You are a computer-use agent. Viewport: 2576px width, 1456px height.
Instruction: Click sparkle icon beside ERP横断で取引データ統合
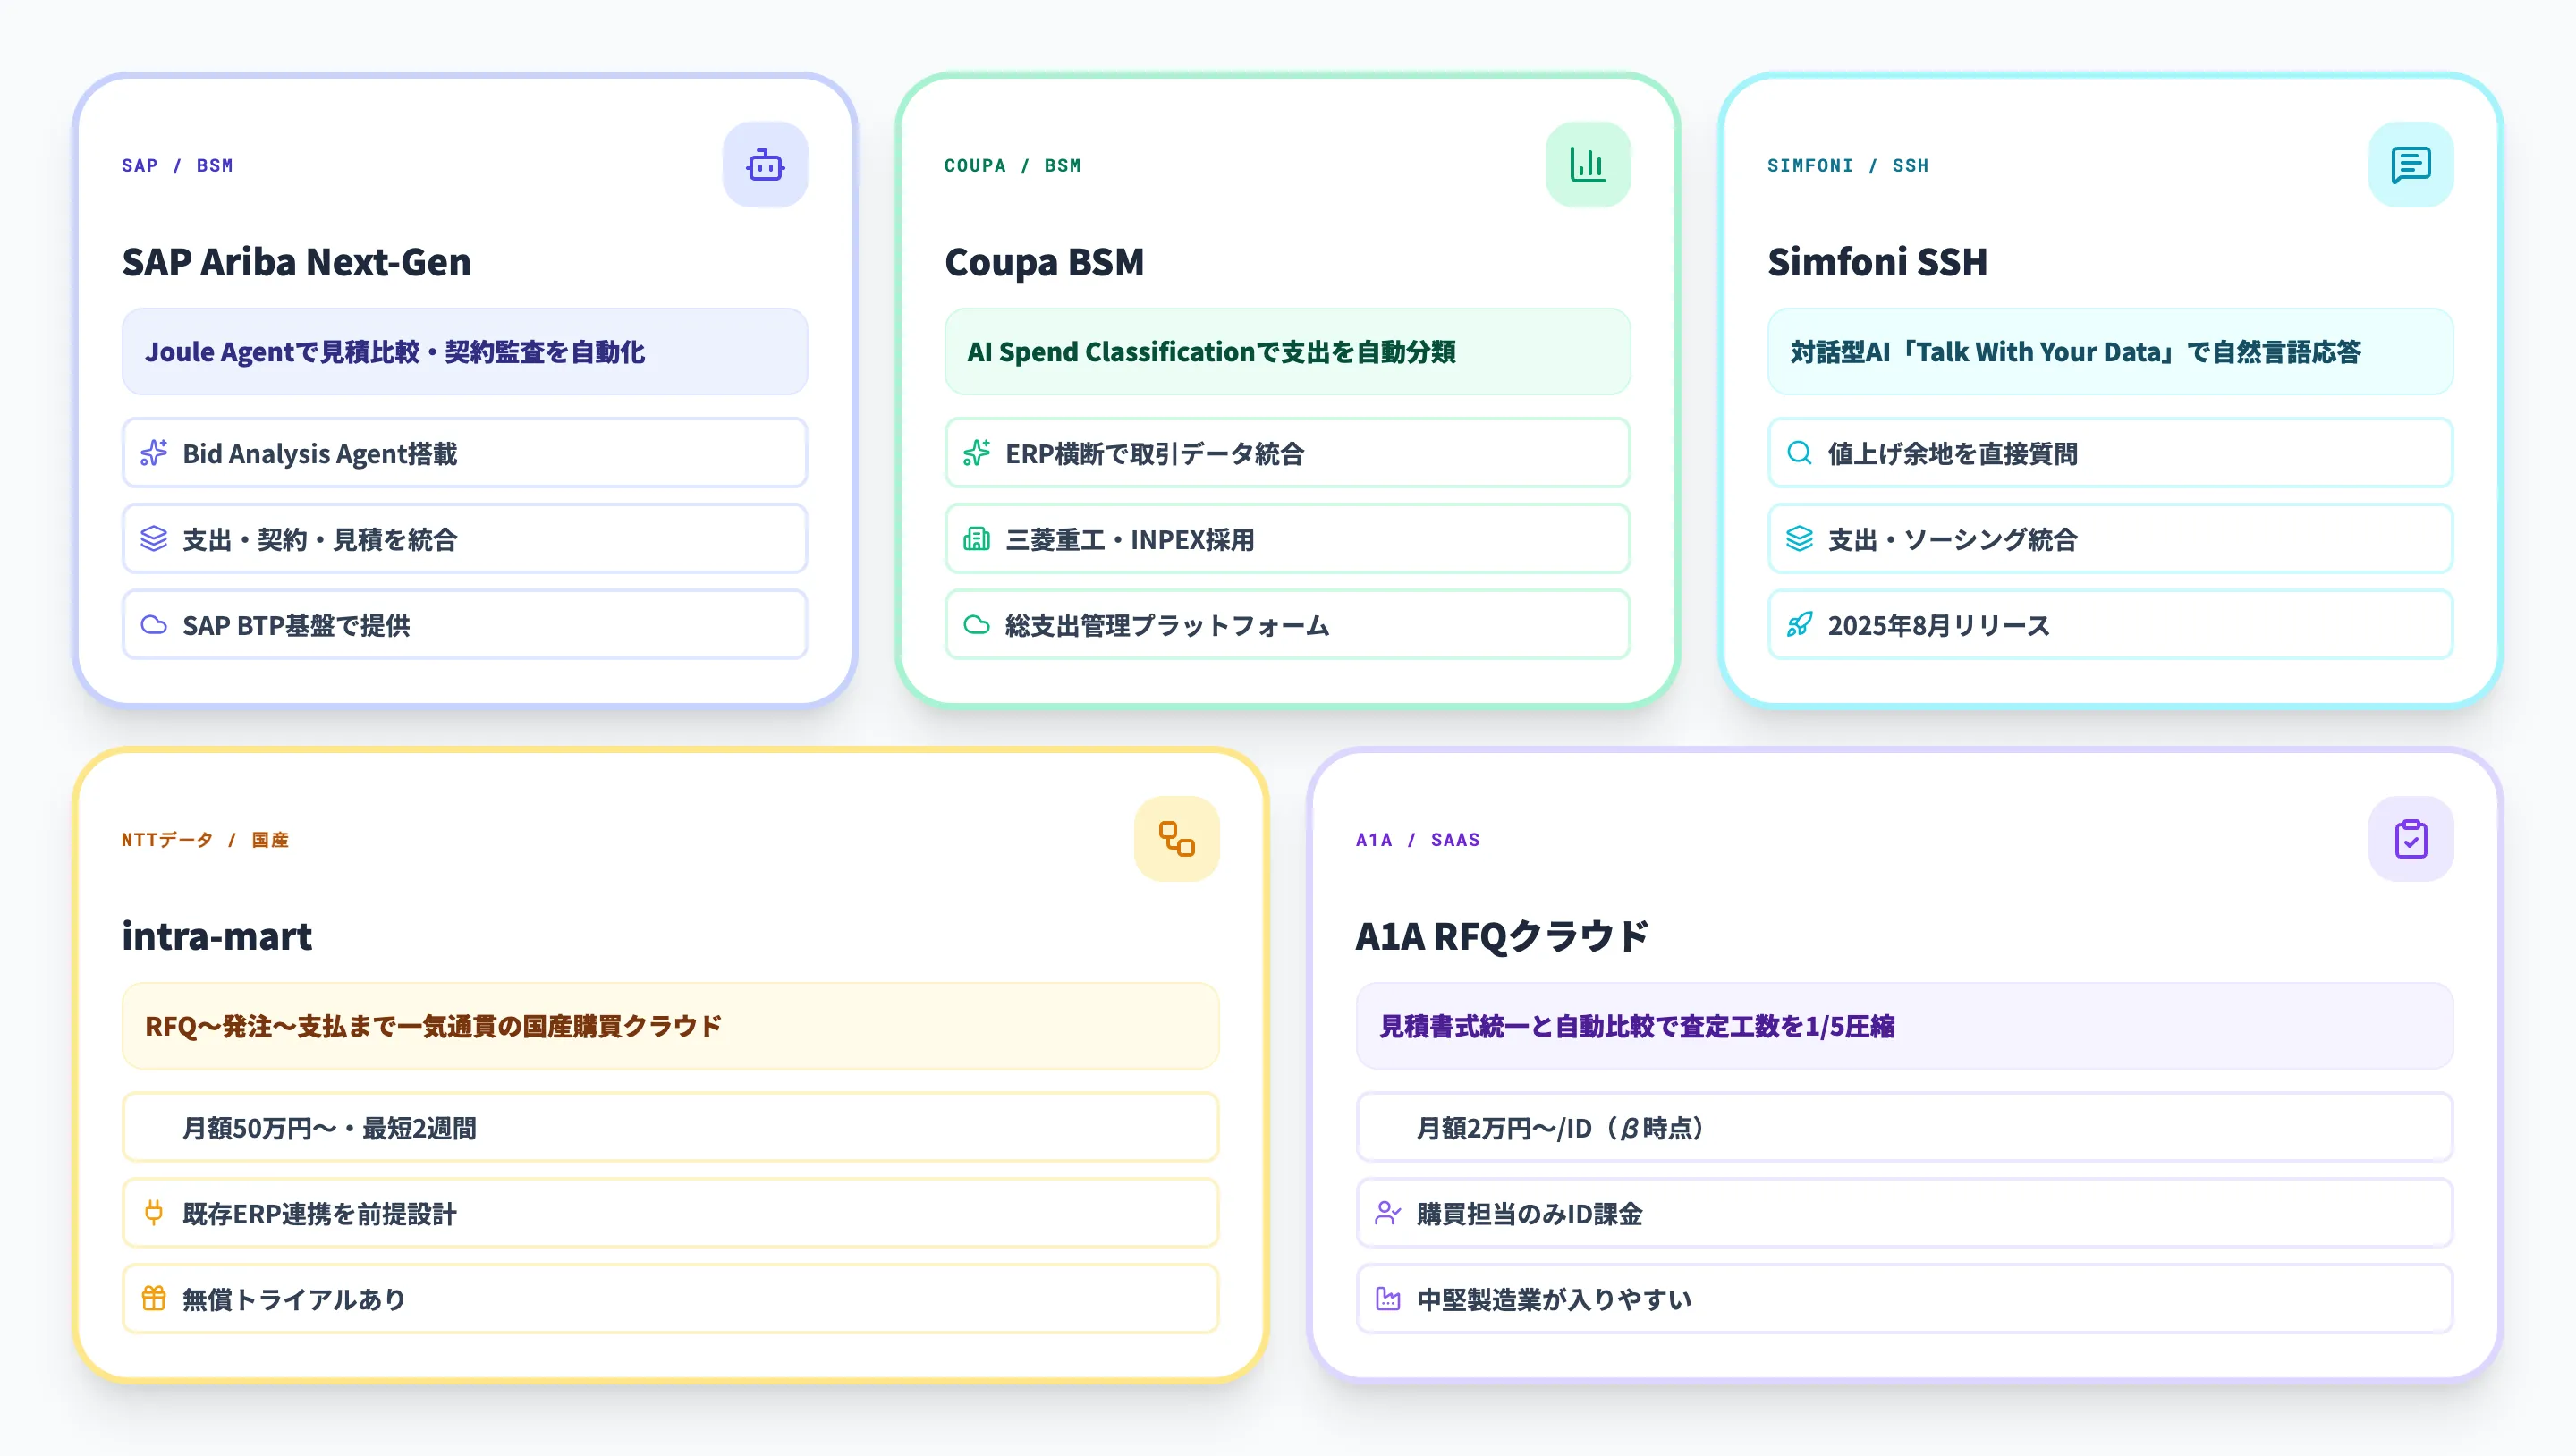976,453
